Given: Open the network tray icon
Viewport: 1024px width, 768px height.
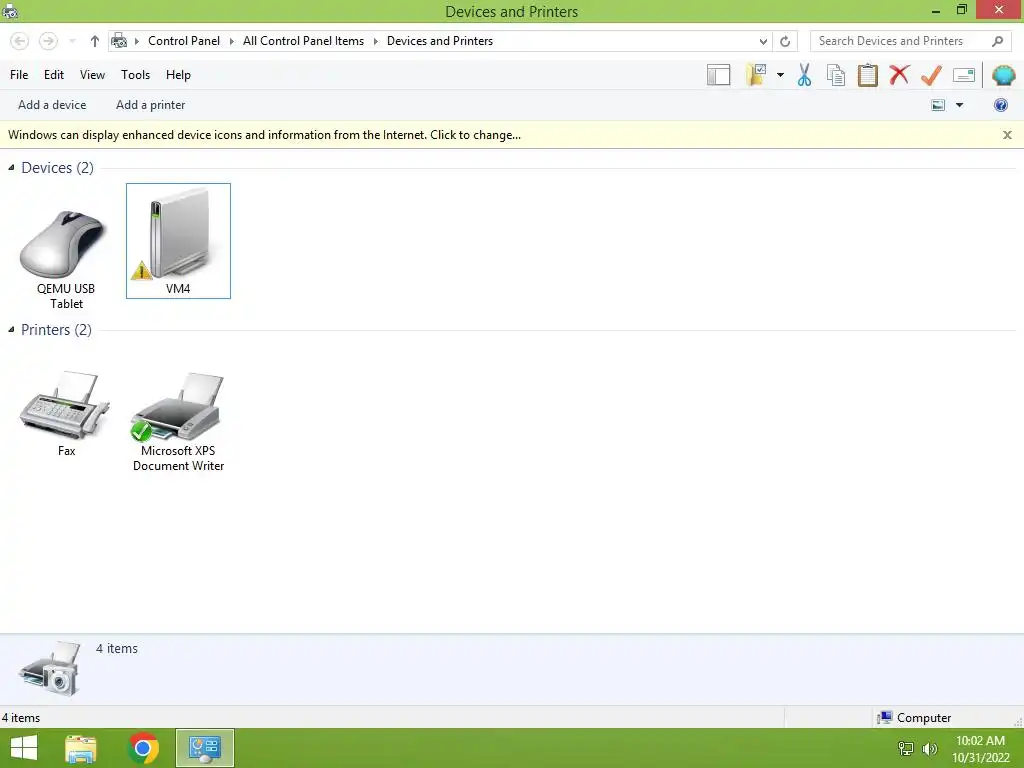Looking at the screenshot, I should pos(906,748).
